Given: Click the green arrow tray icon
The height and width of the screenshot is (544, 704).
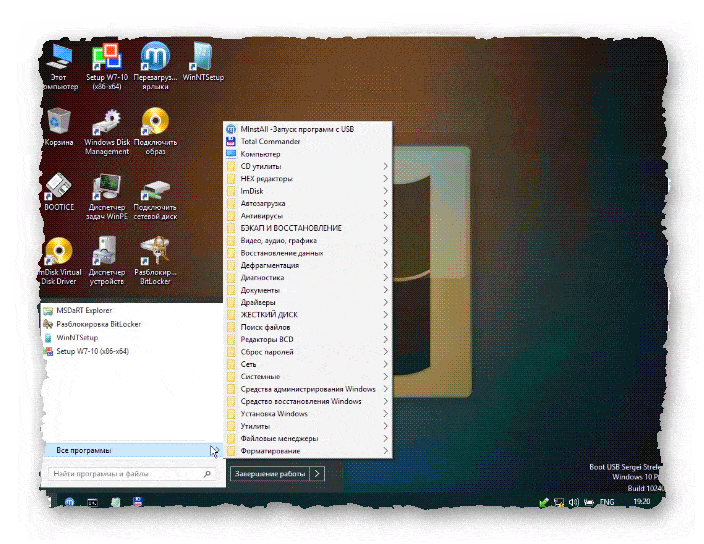Looking at the screenshot, I should [544, 502].
